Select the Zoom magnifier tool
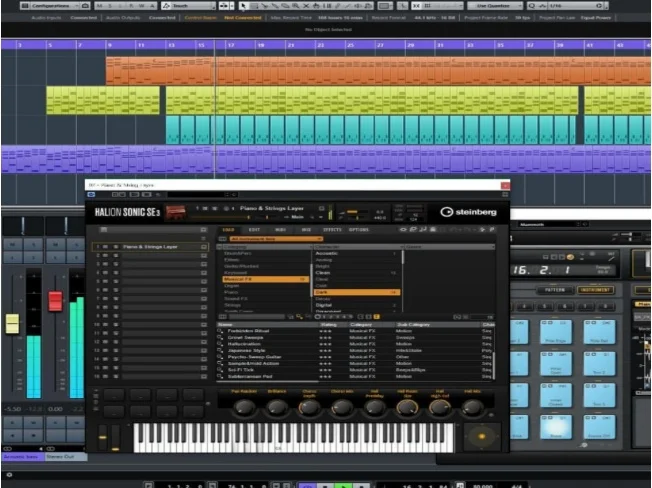Screen dimensions: 652x488 [295, 6]
